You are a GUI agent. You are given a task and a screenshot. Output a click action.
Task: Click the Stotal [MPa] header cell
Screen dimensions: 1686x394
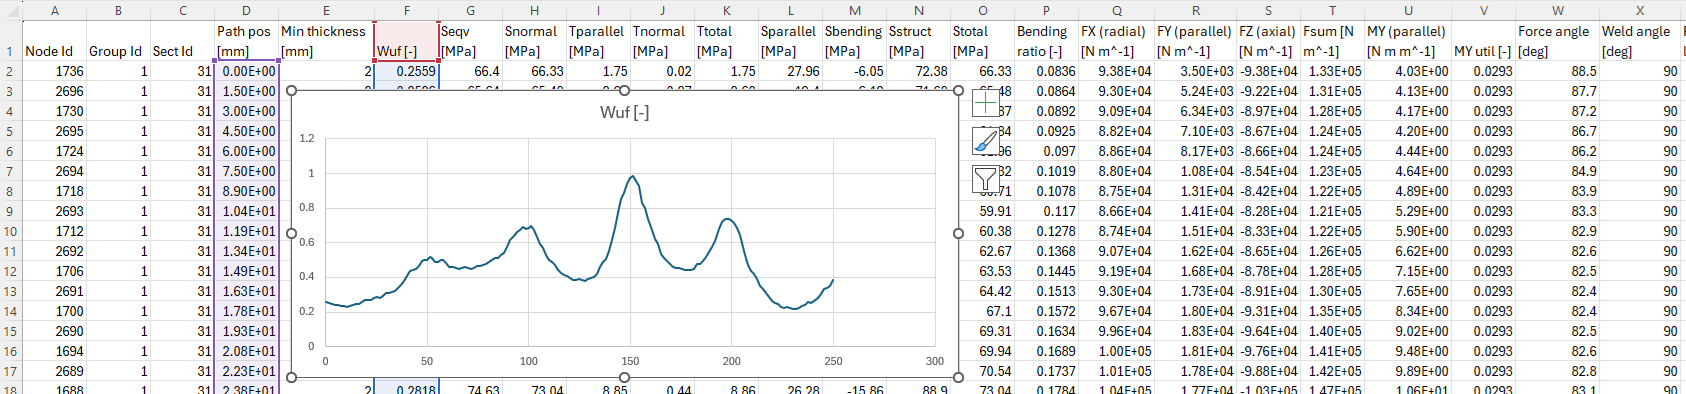pos(983,41)
